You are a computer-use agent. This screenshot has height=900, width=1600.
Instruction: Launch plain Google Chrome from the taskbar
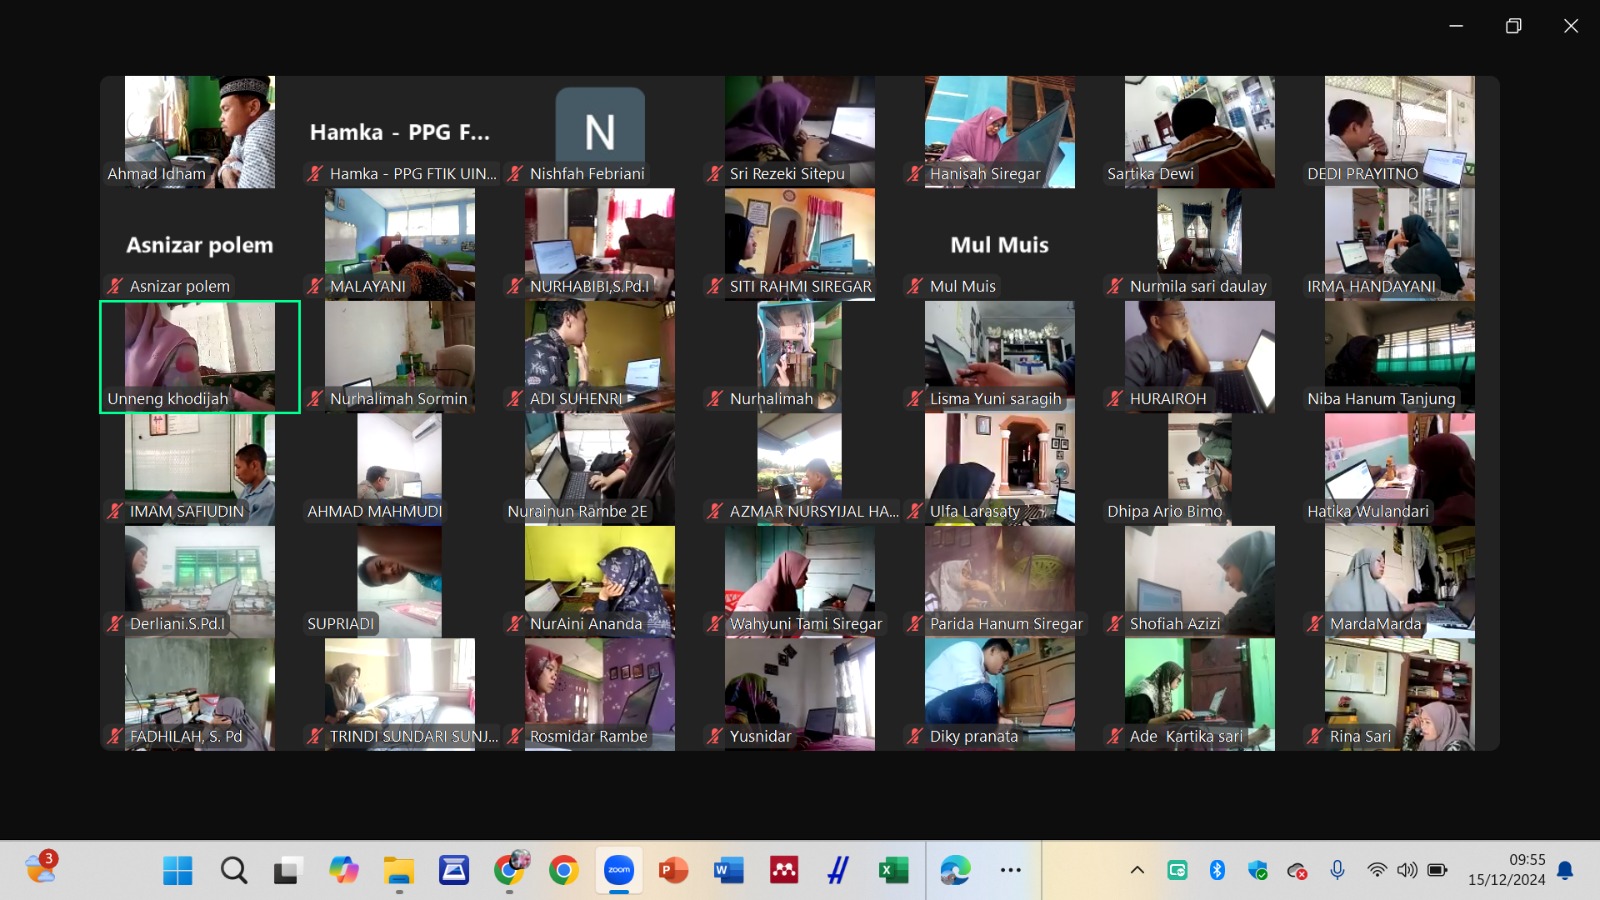tap(564, 870)
